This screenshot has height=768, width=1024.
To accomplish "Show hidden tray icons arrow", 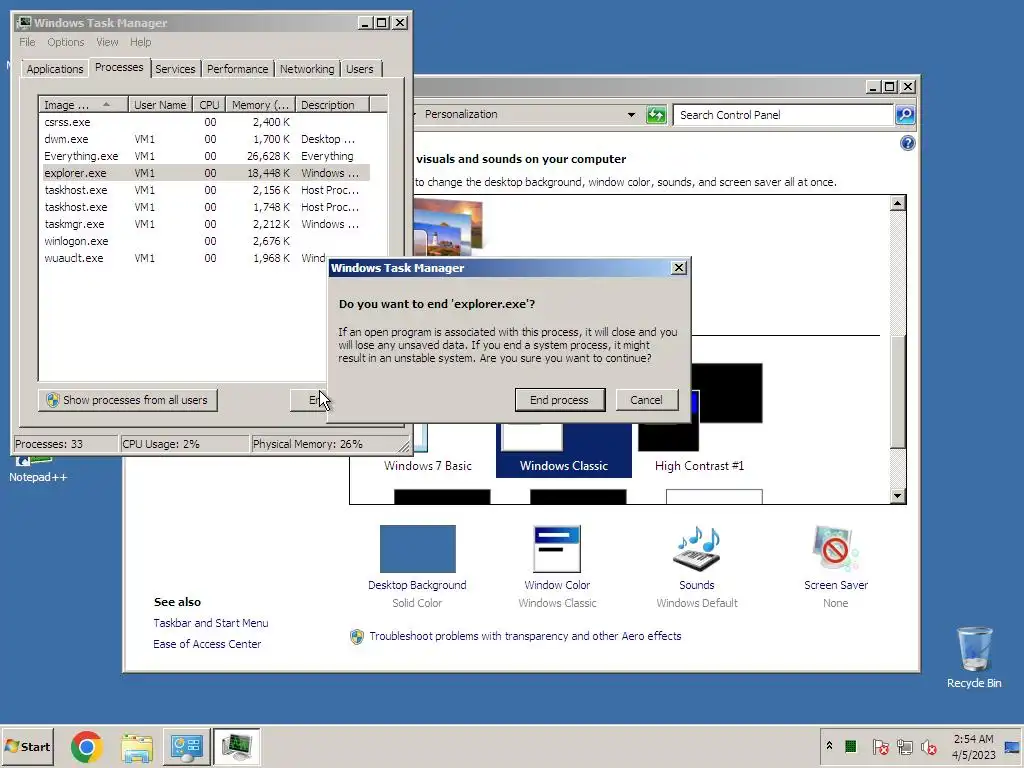I will [x=829, y=745].
